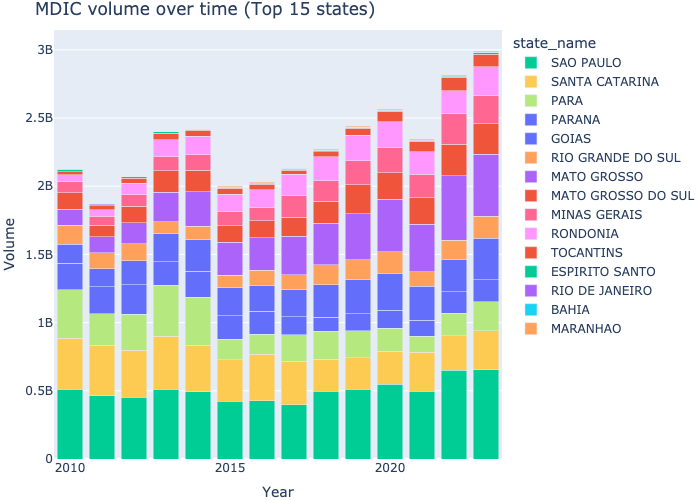The image size is (700, 500).
Task: Toggle the SAO PAULO legend entry
Action: coord(586,62)
